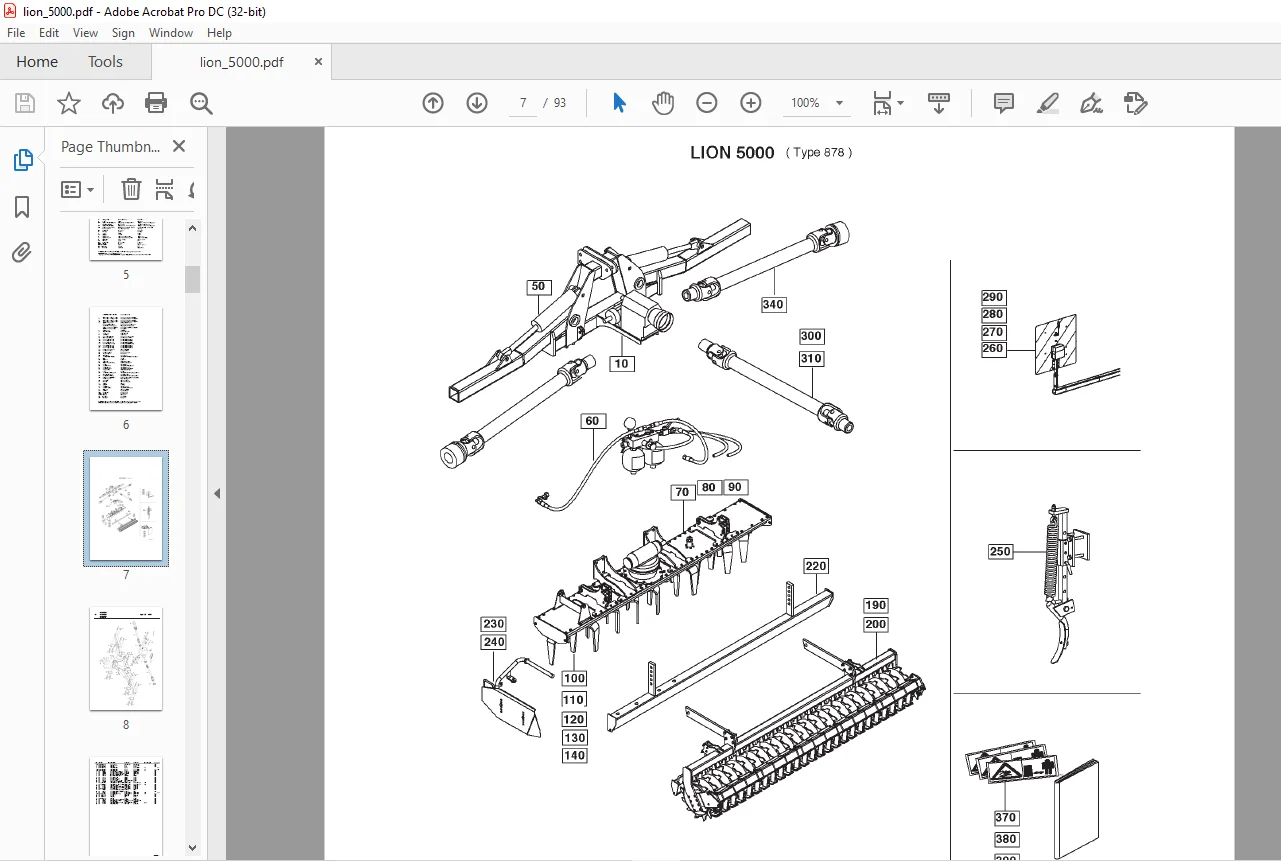
Task: Add a comment with the sticky note icon
Action: click(1004, 103)
